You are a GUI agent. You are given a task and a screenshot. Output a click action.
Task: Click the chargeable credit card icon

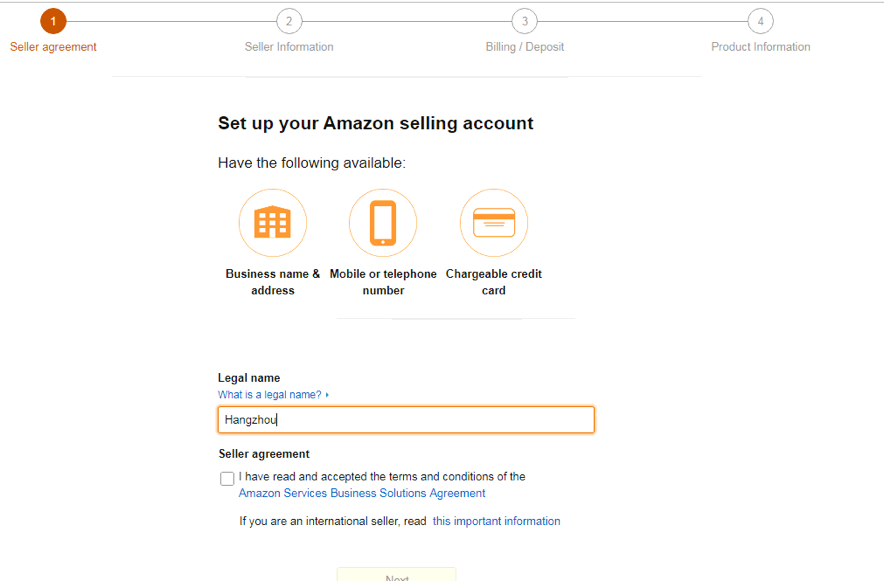494,222
